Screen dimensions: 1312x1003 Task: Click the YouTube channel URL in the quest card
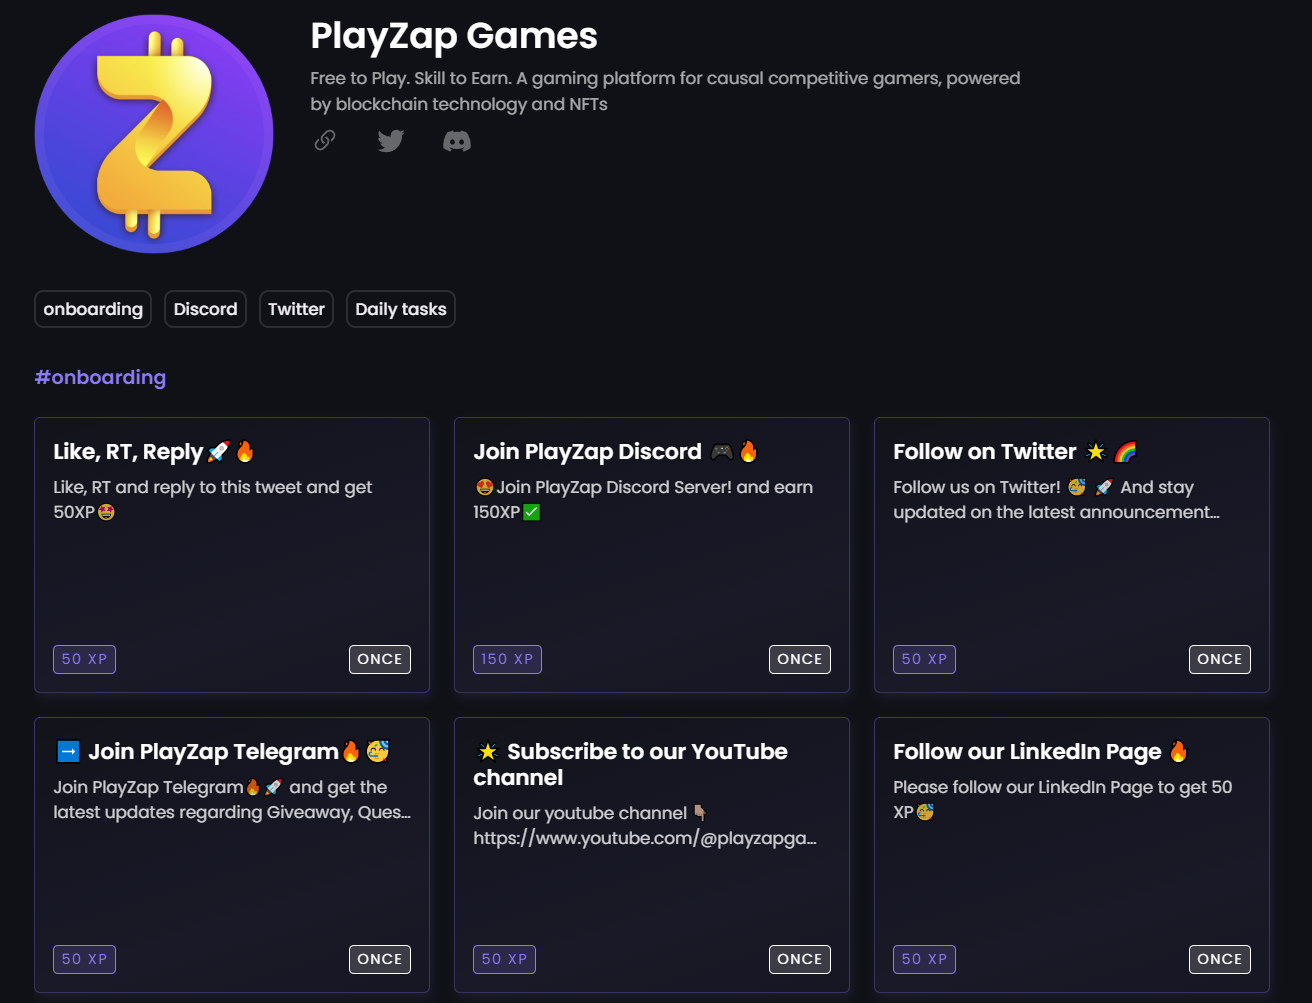click(644, 838)
